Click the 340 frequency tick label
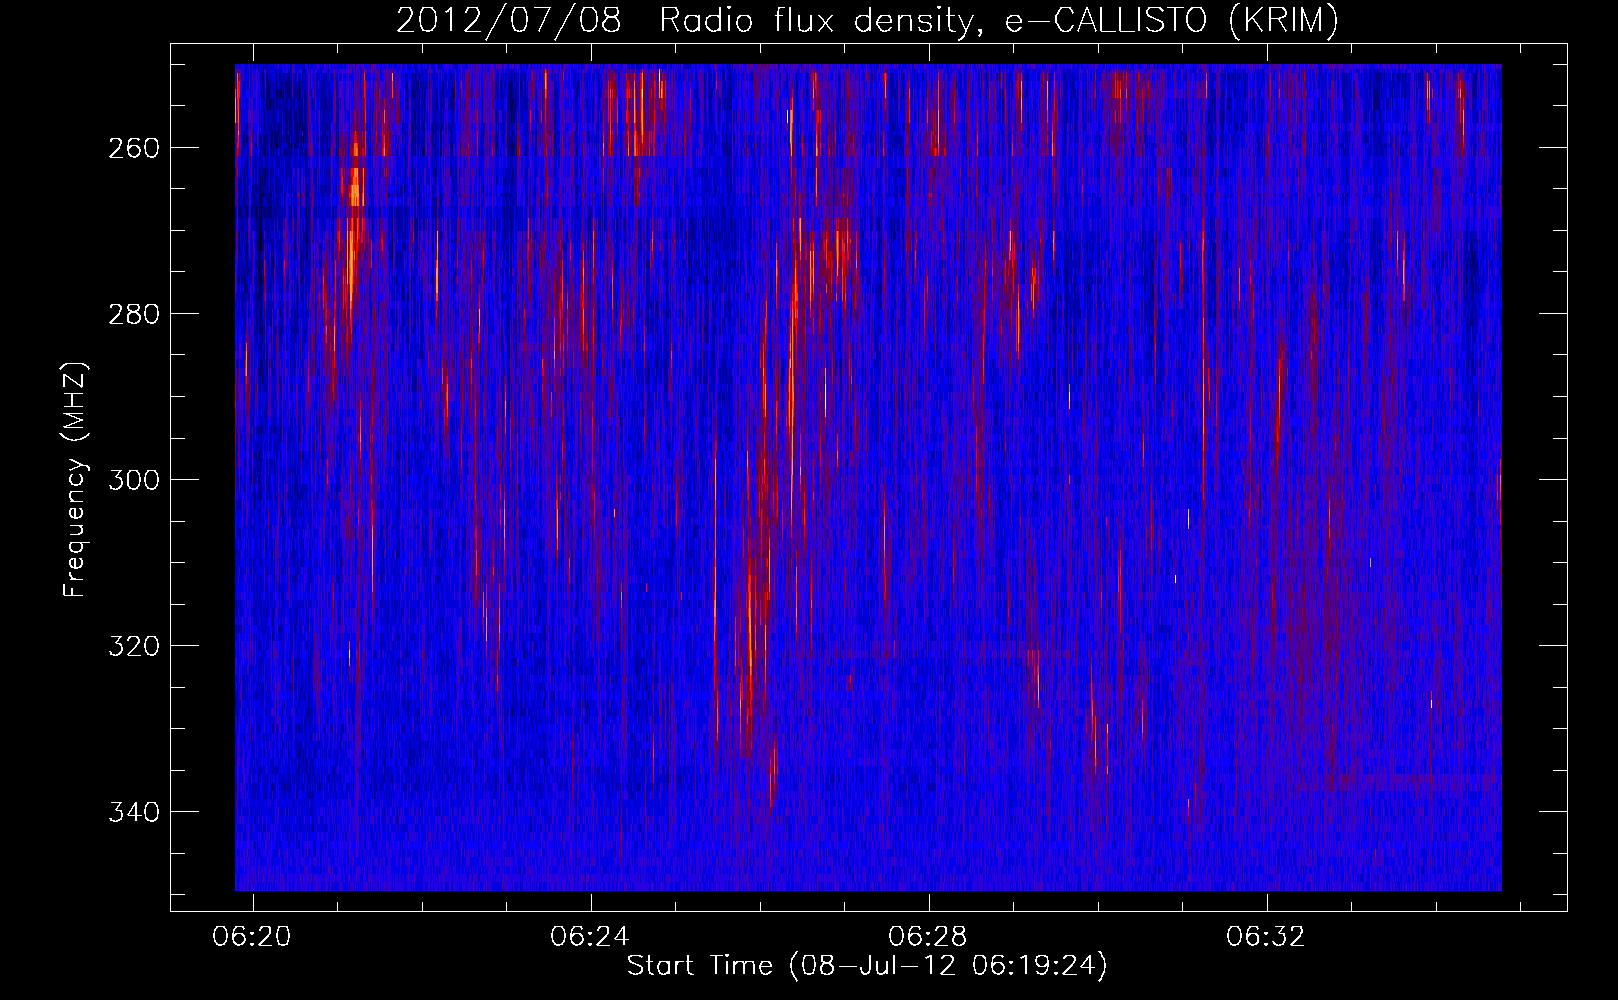The image size is (1618, 1000). tap(133, 812)
